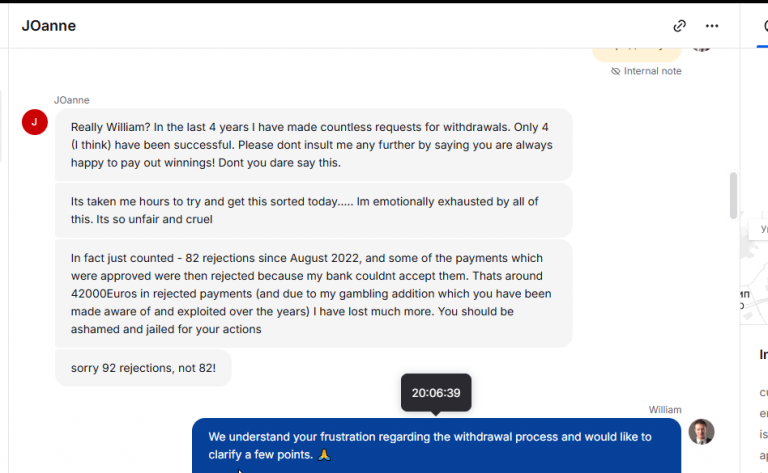Image resolution: width=768 pixels, height=473 pixels.
Task: Select the message about 82 rejections since August 2022
Action: (313, 294)
